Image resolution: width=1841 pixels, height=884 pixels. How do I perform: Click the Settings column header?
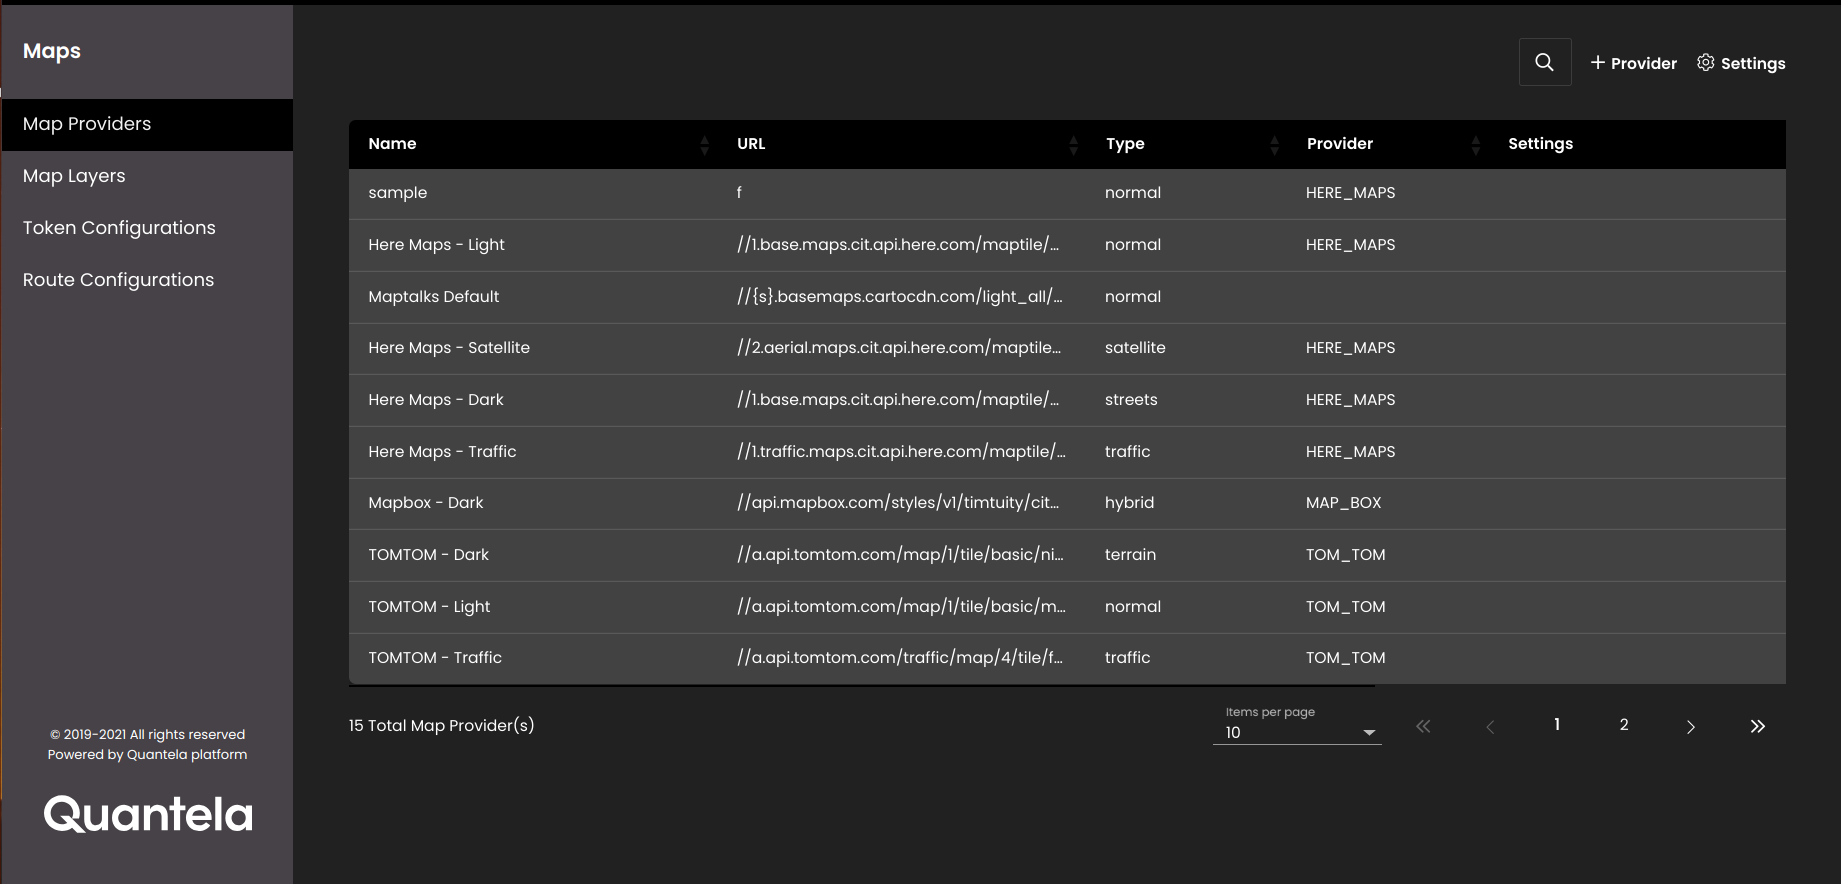1540,144
